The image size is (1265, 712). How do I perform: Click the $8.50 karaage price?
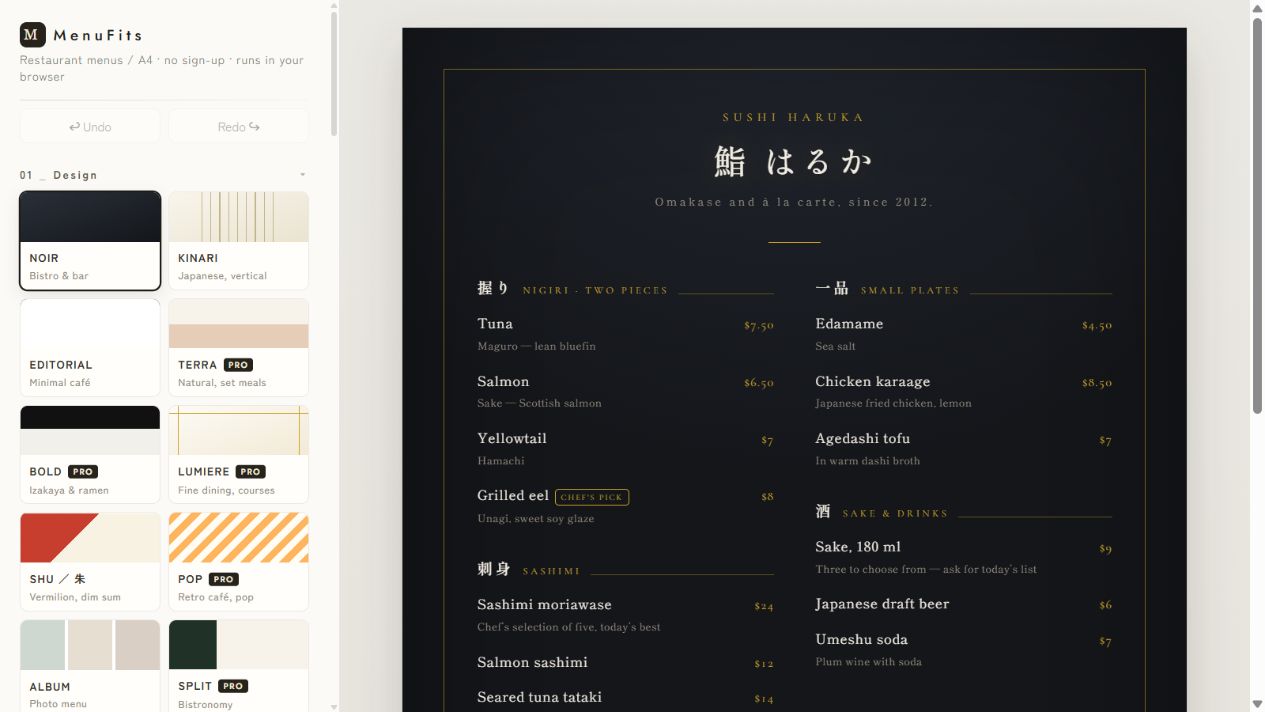pos(1097,383)
